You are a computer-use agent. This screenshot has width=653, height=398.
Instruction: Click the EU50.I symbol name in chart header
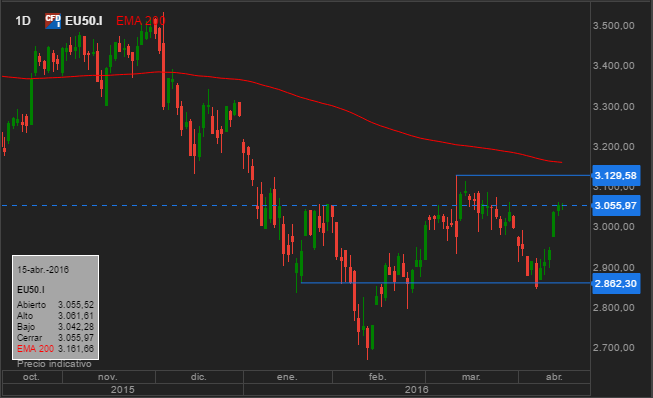pos(84,21)
